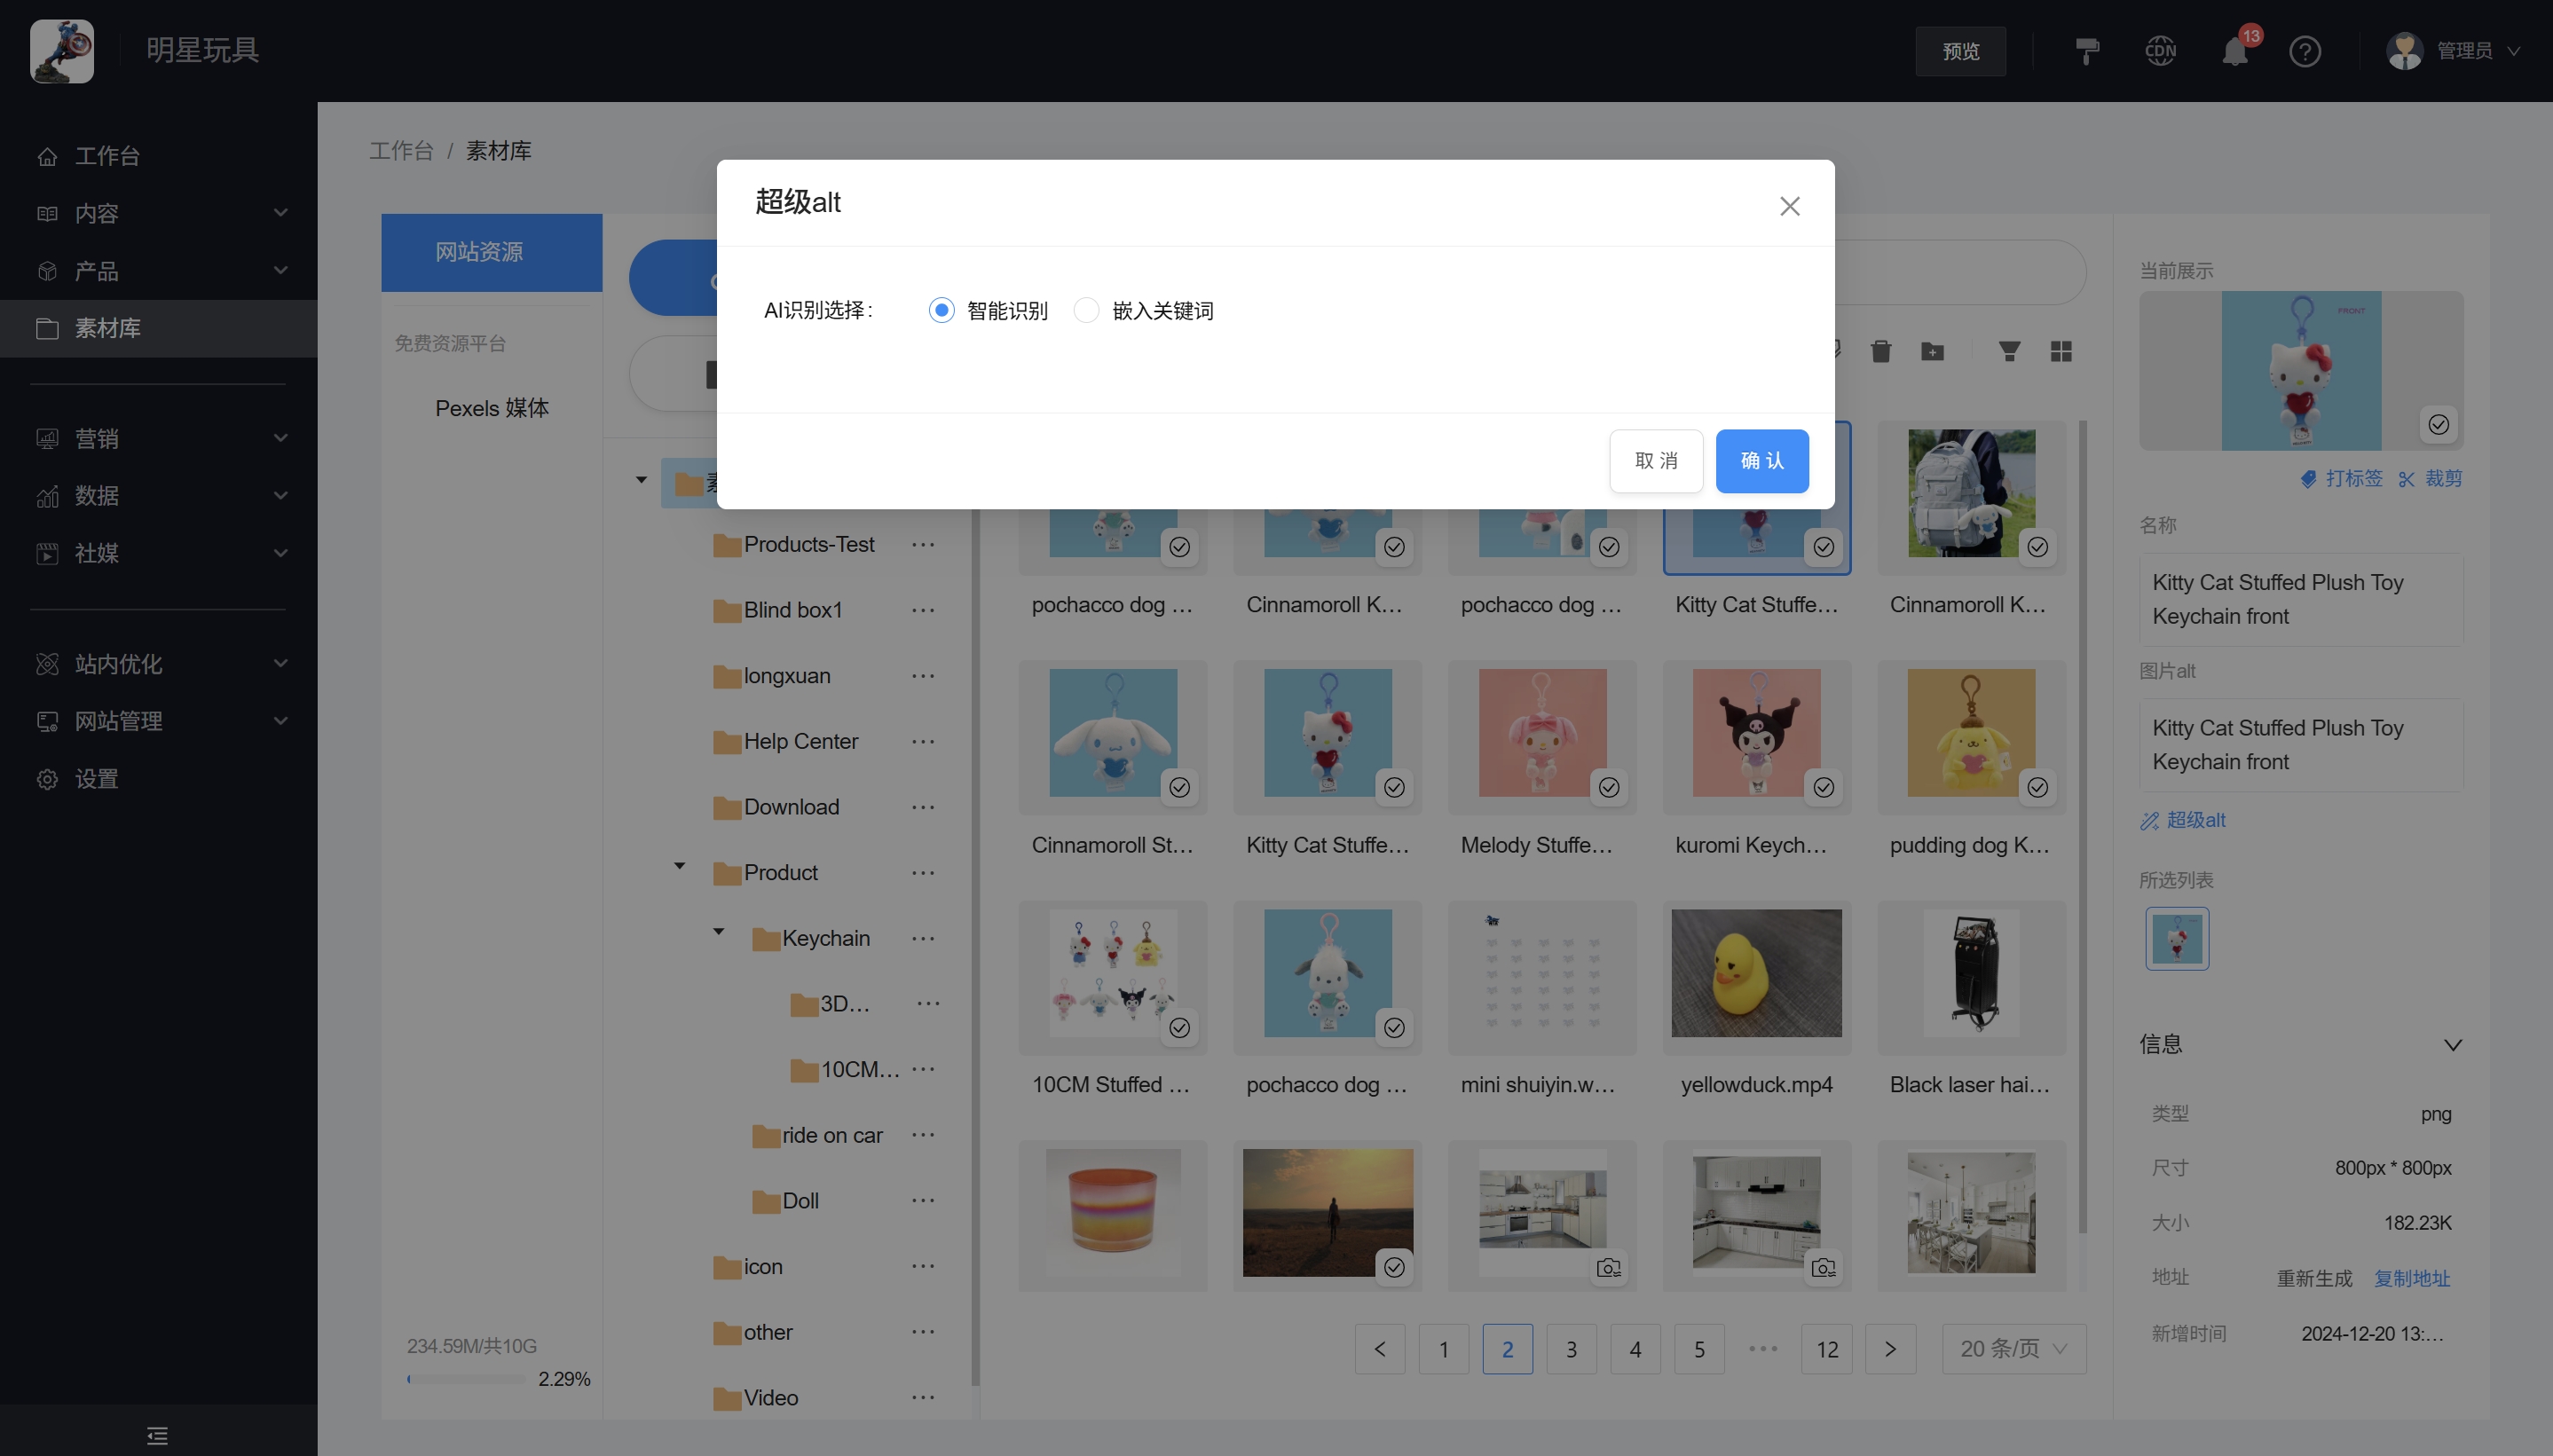Click the 确认 button
The height and width of the screenshot is (1456, 2553).
(x=1761, y=460)
